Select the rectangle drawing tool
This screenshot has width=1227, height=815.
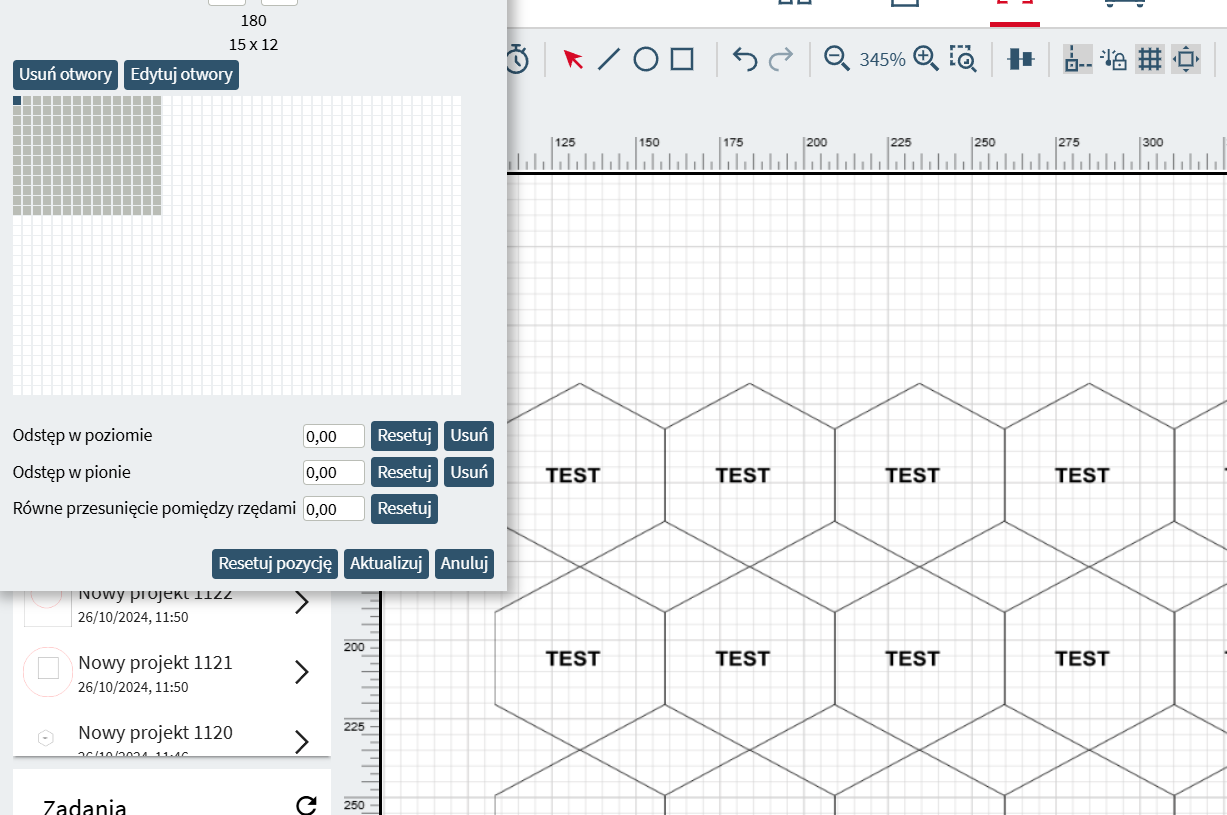coord(682,59)
